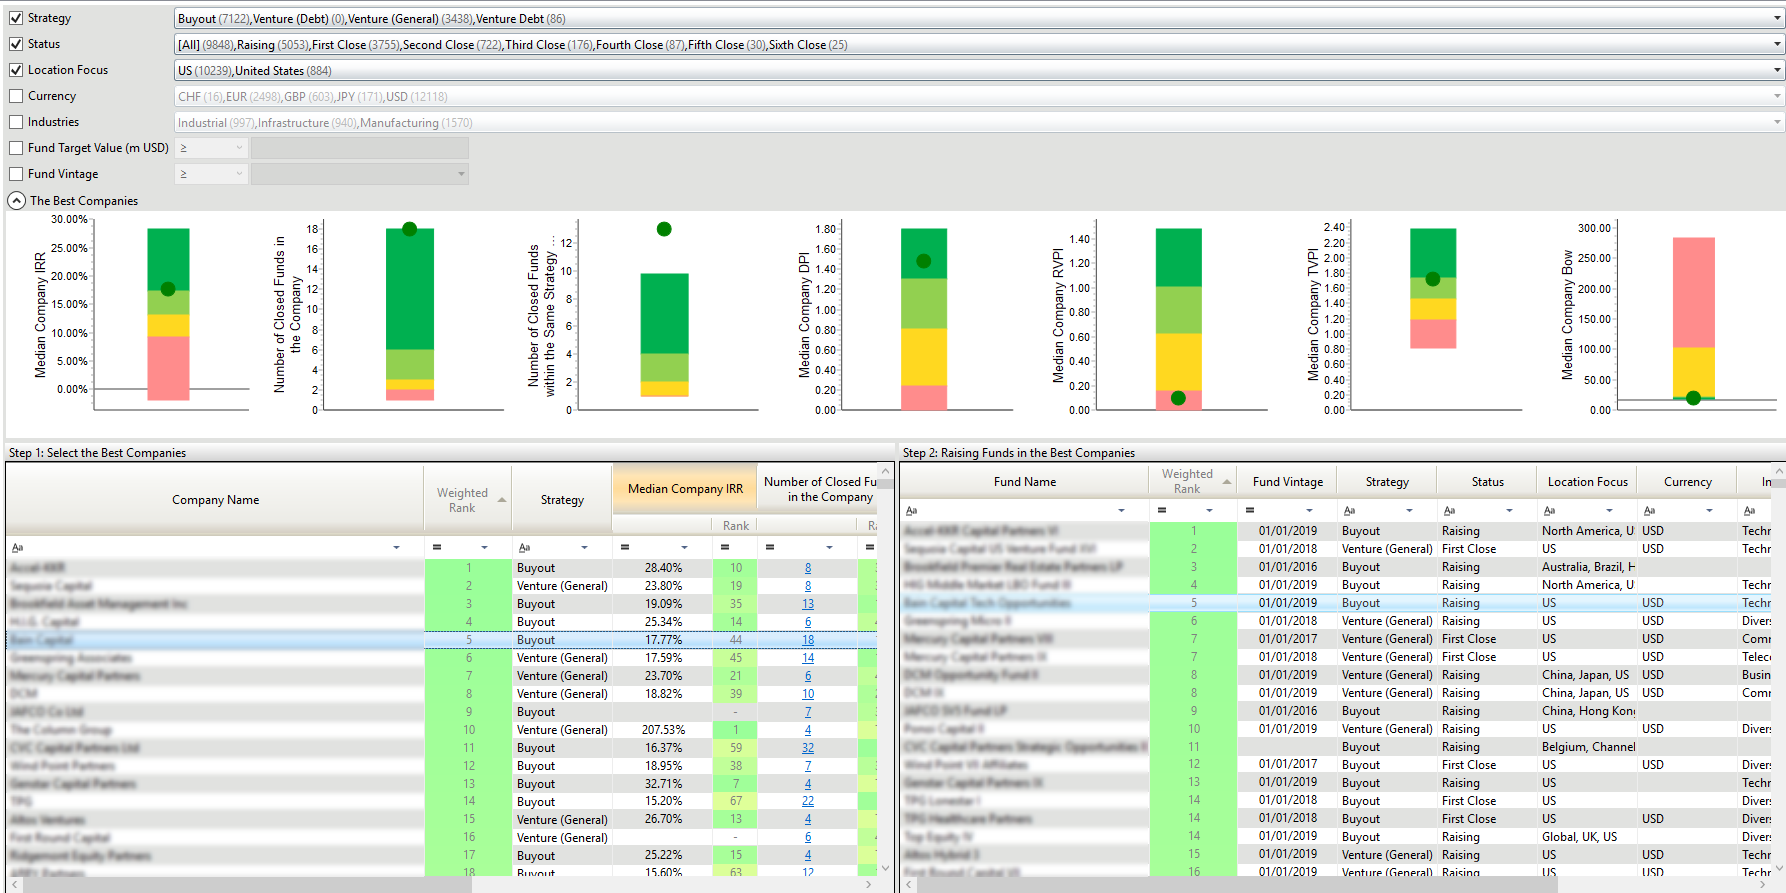Enable the Currency filter checkbox
This screenshot has height=893, width=1786.
tap(16, 96)
